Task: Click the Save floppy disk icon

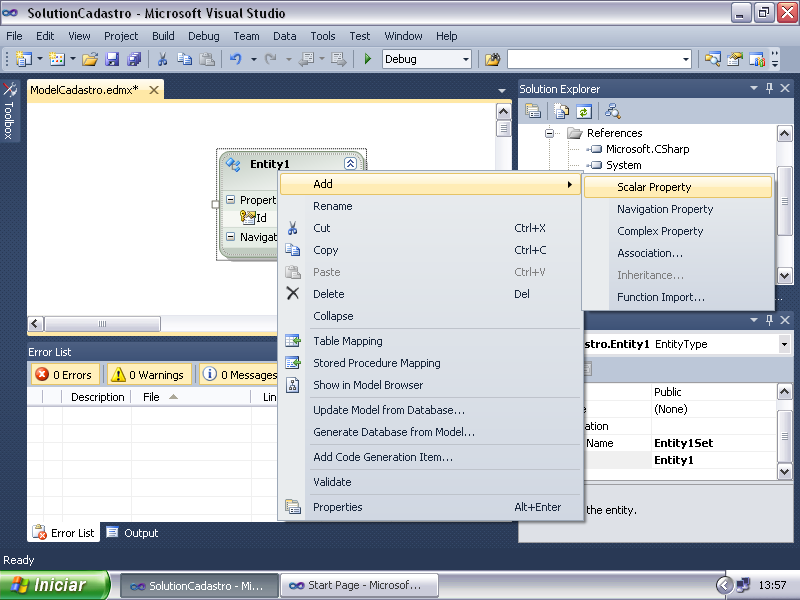Action: [112, 59]
